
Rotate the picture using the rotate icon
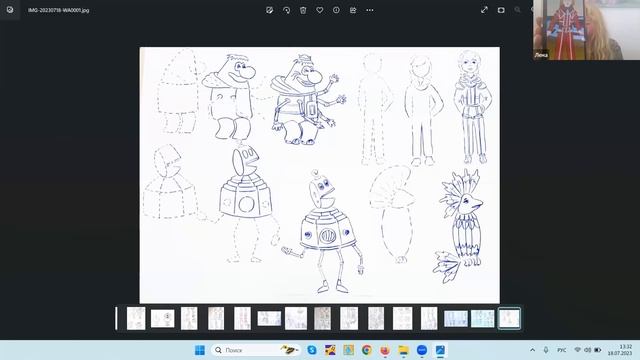(286, 10)
